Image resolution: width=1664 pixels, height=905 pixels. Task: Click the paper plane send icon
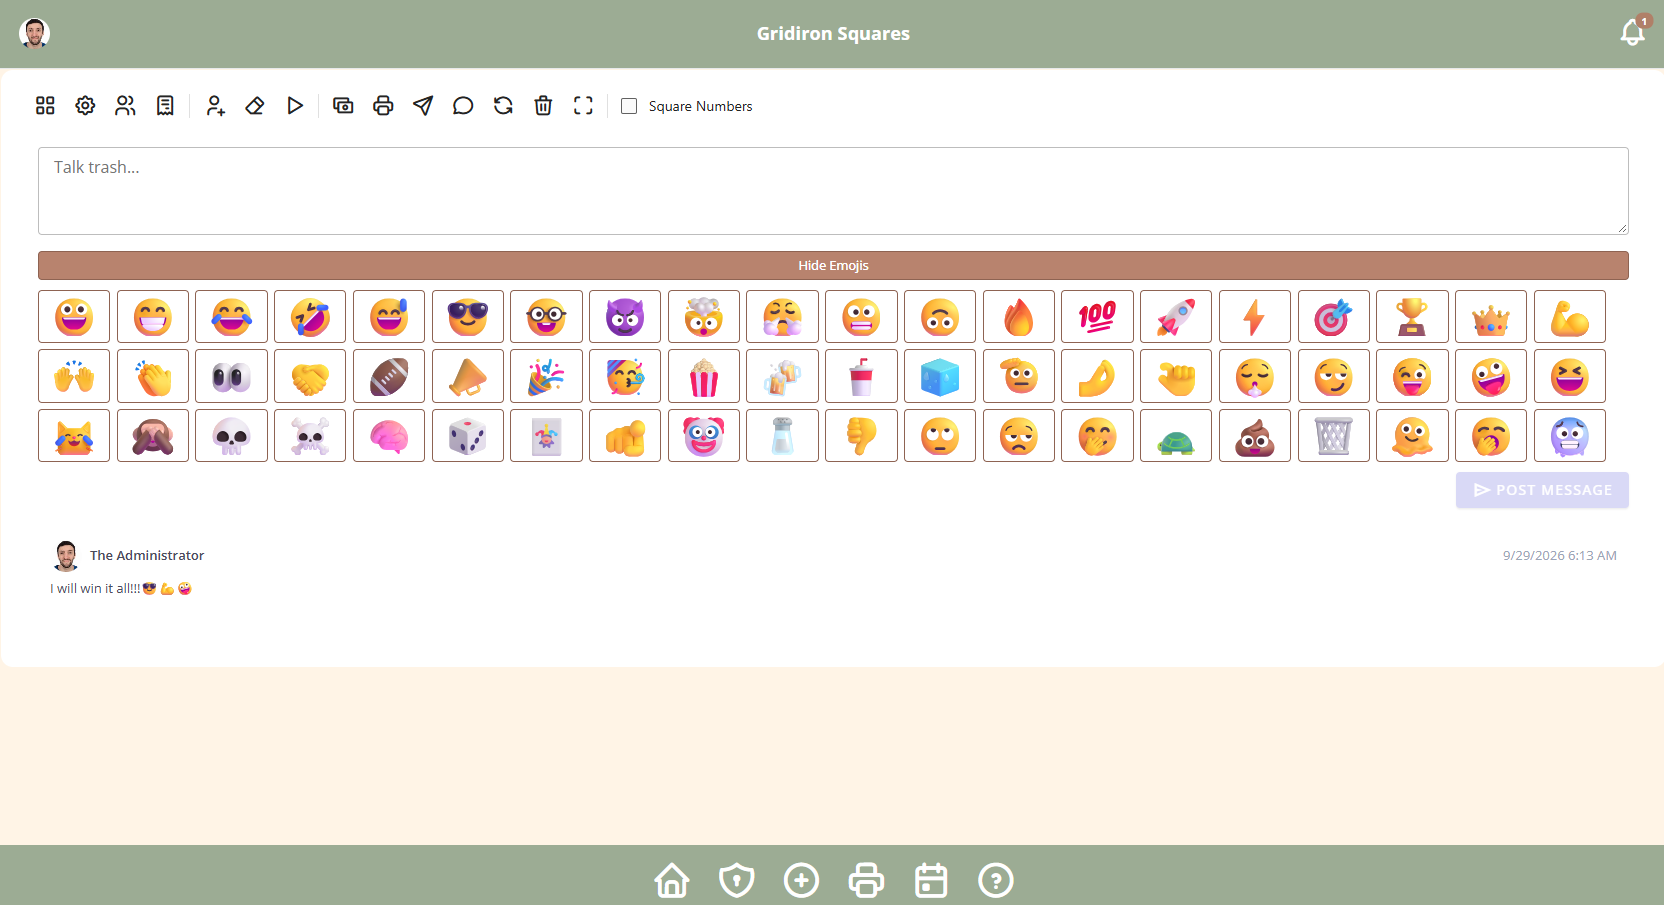point(423,106)
